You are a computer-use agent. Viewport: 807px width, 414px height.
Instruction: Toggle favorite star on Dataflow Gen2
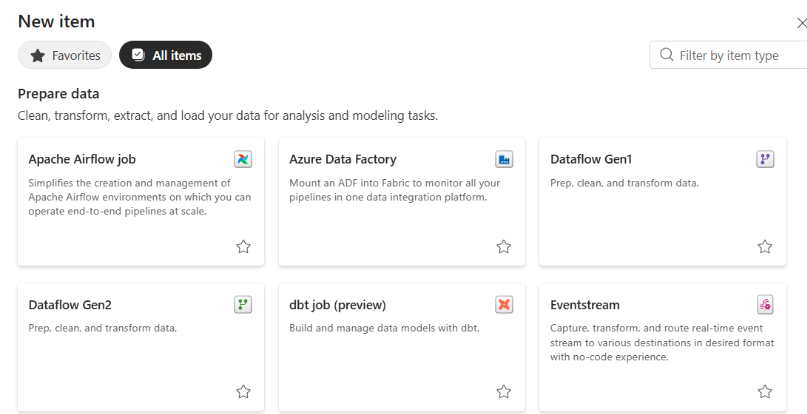click(243, 391)
